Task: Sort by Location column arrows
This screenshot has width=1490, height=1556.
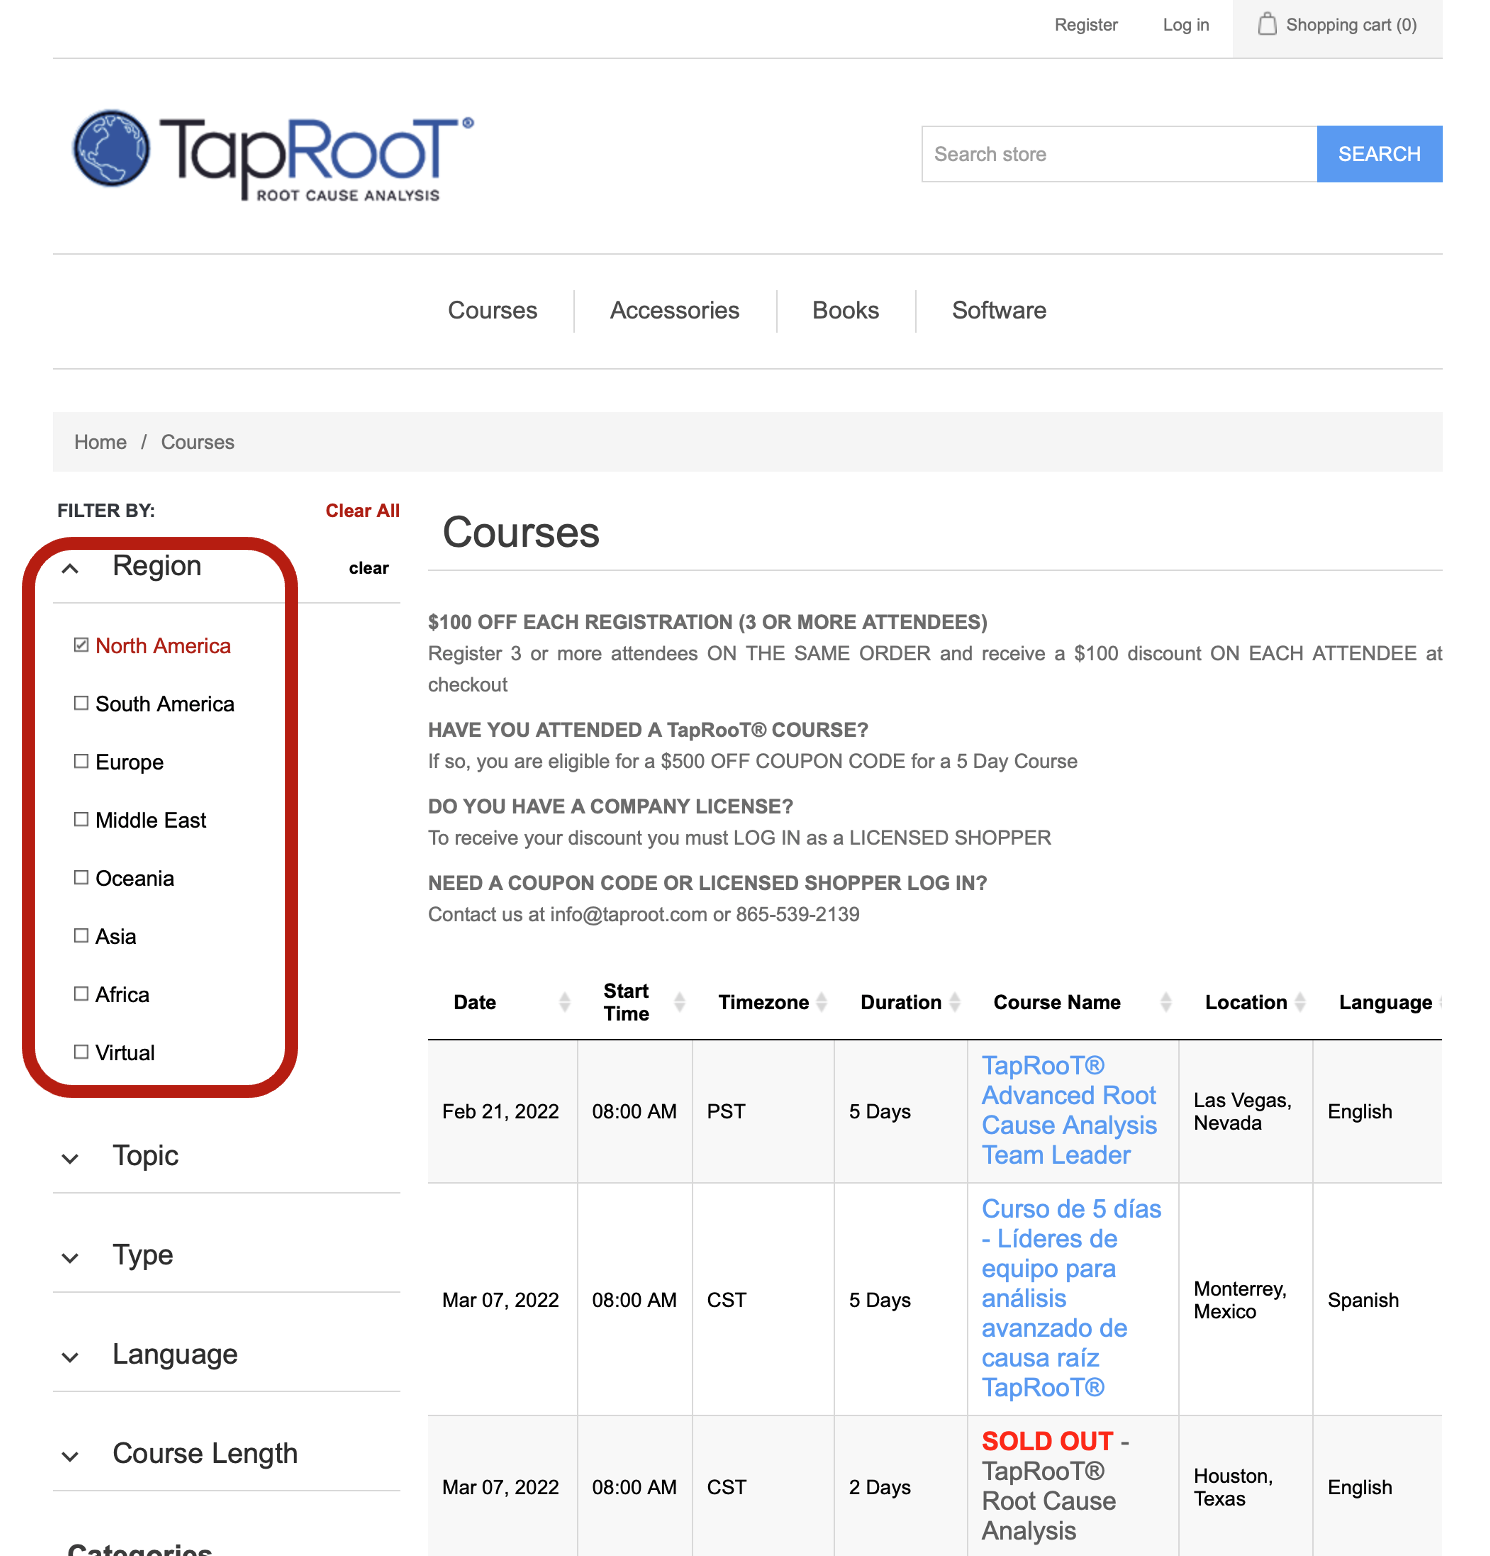Action: [x=1300, y=1002]
